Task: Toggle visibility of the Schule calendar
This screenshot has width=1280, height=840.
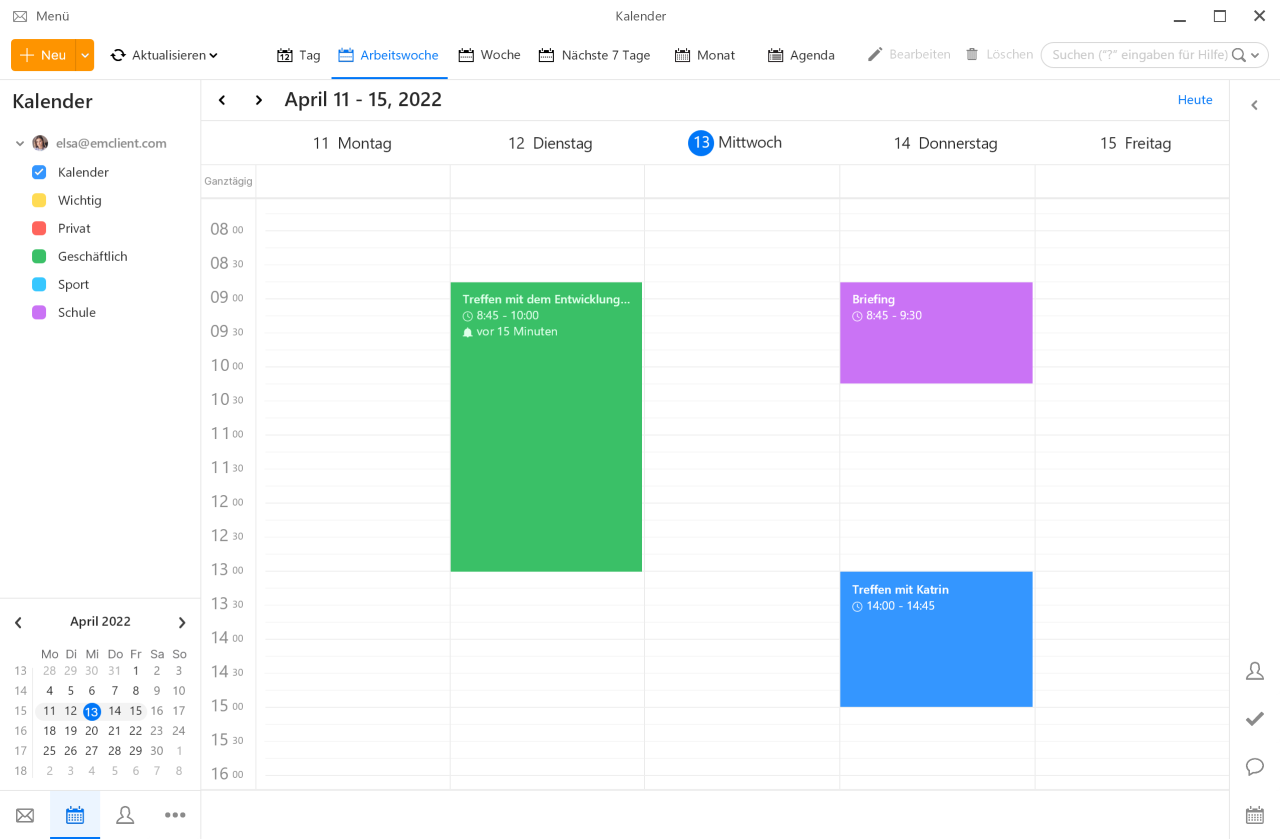Action: 38,312
